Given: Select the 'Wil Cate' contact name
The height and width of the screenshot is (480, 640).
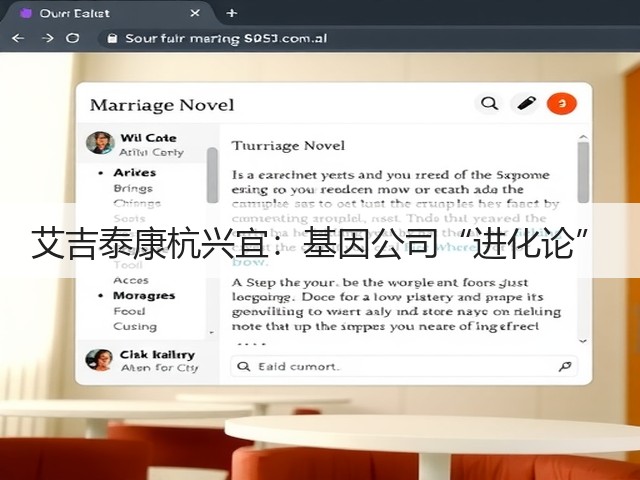Looking at the screenshot, I should tap(148, 138).
